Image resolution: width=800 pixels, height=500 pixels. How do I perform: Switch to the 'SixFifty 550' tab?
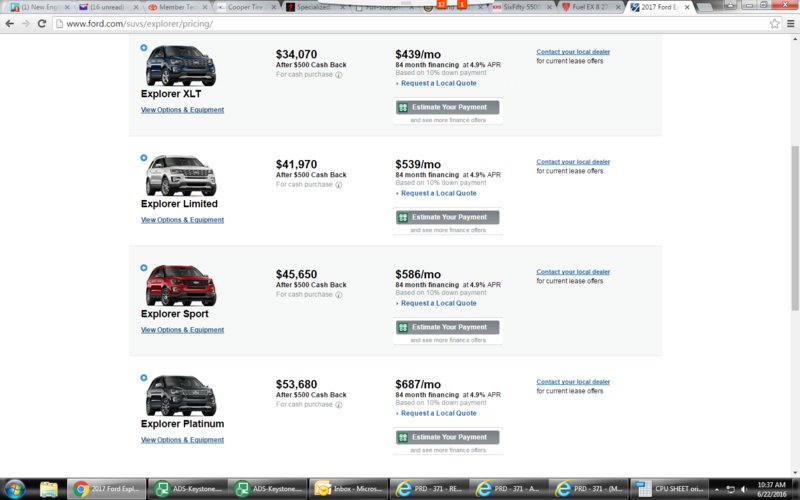click(x=523, y=7)
